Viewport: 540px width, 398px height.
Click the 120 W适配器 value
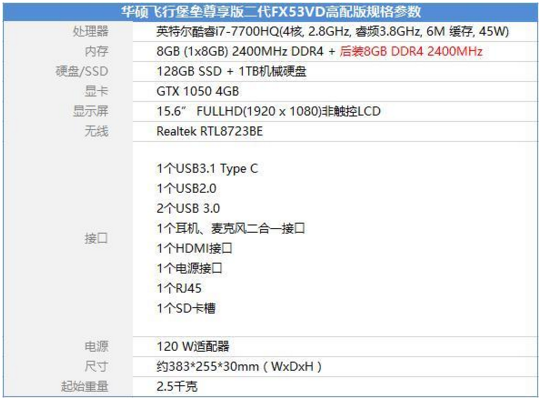[193, 346]
